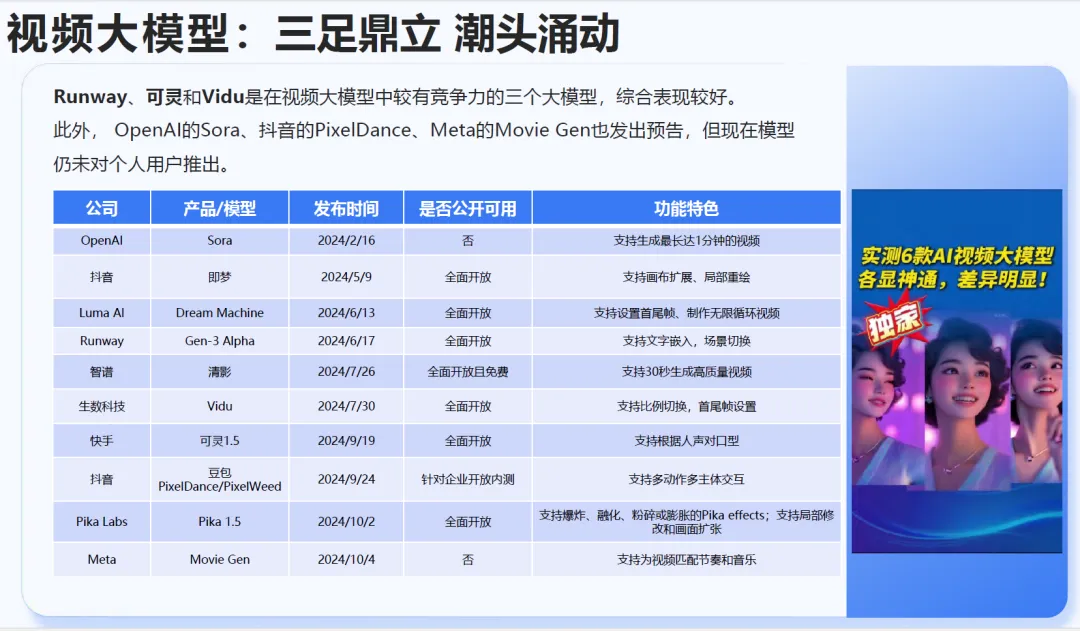The height and width of the screenshot is (631, 1080).
Task: Click 支持设置首尾帧、制作无限循环视频 cell
Action: (x=687, y=313)
